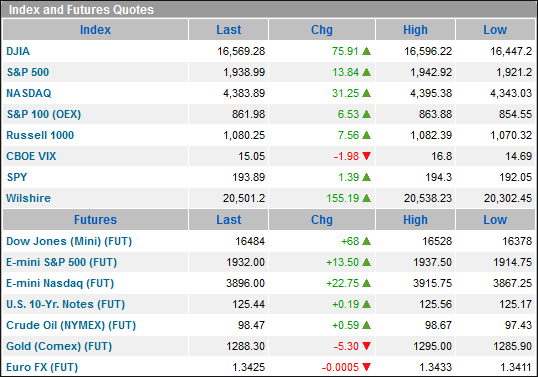Open U.S. 10-Yr. Notes futures link
This screenshot has height=377, width=538.
pos(66,304)
